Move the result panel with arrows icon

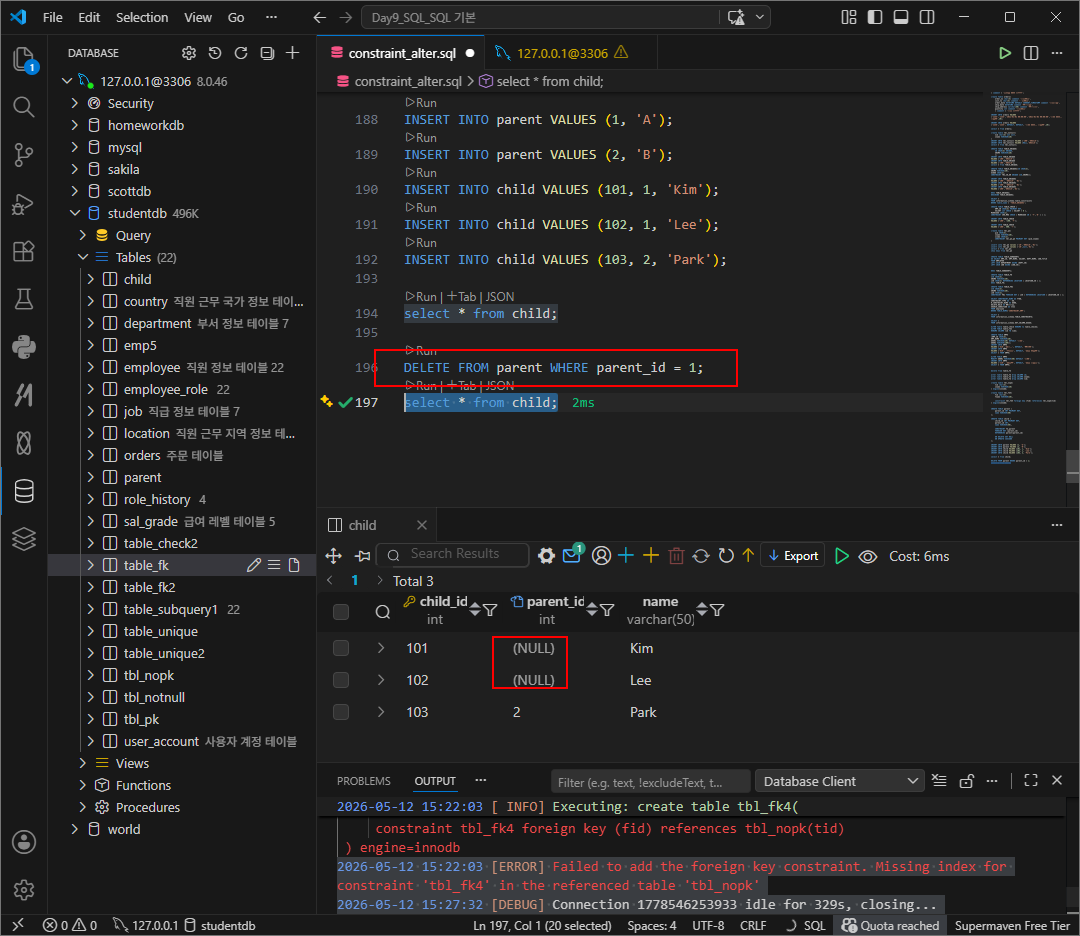[333, 556]
